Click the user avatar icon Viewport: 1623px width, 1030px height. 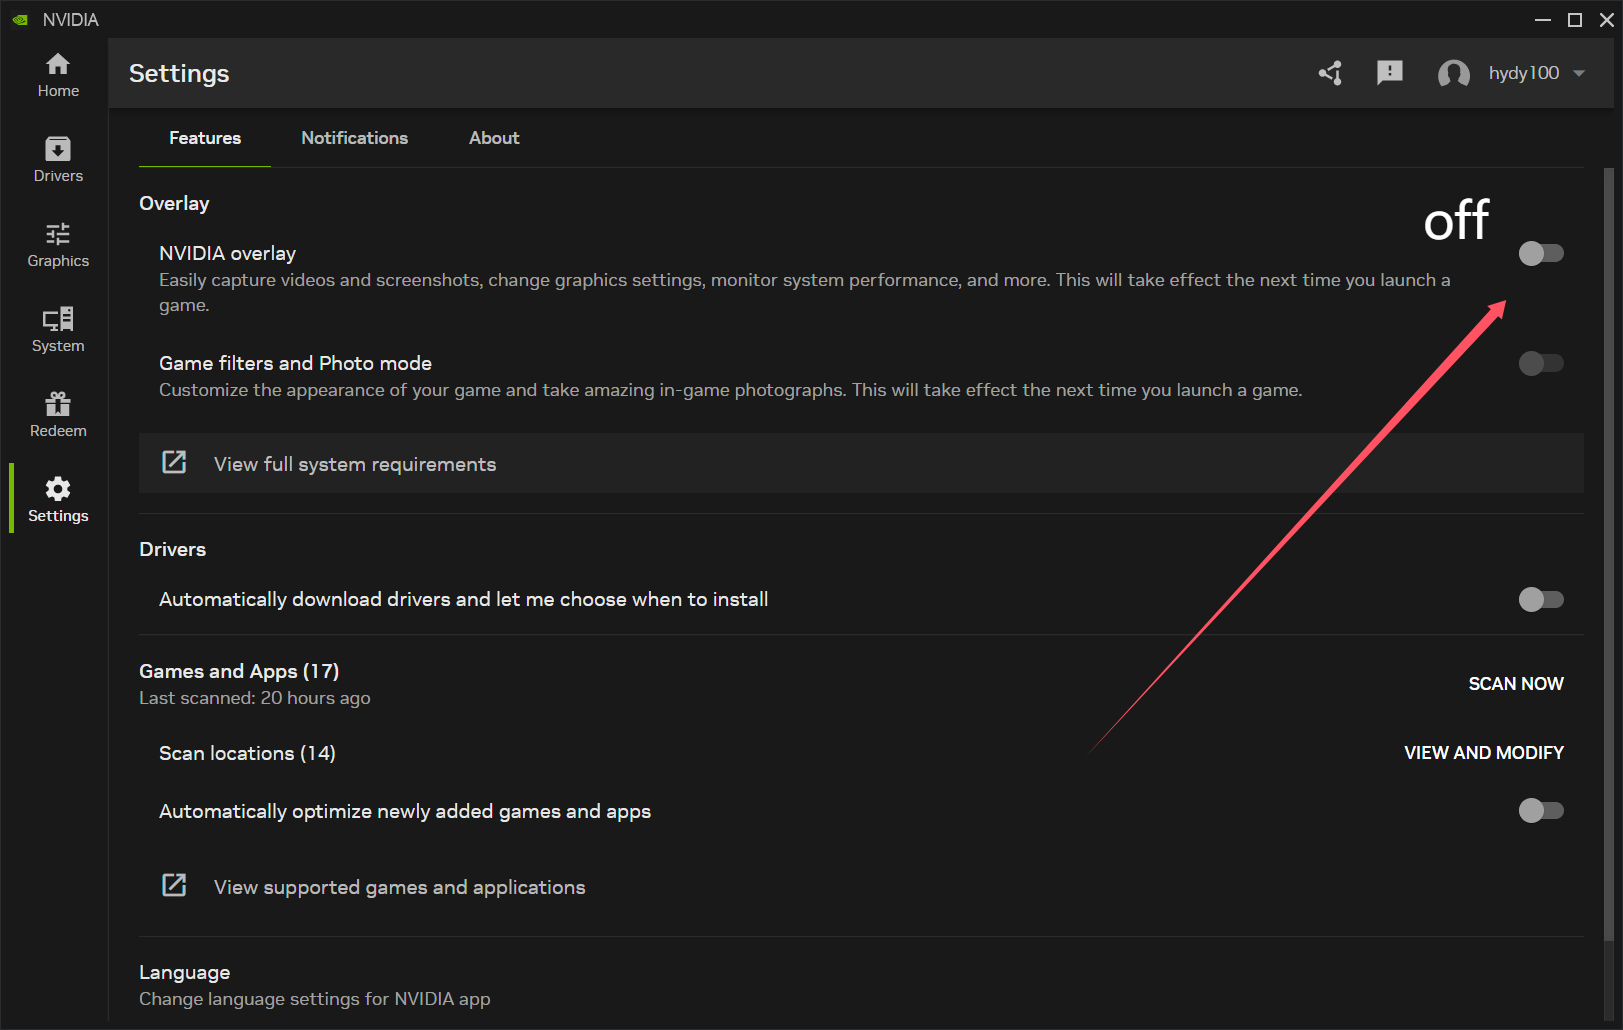click(x=1453, y=73)
